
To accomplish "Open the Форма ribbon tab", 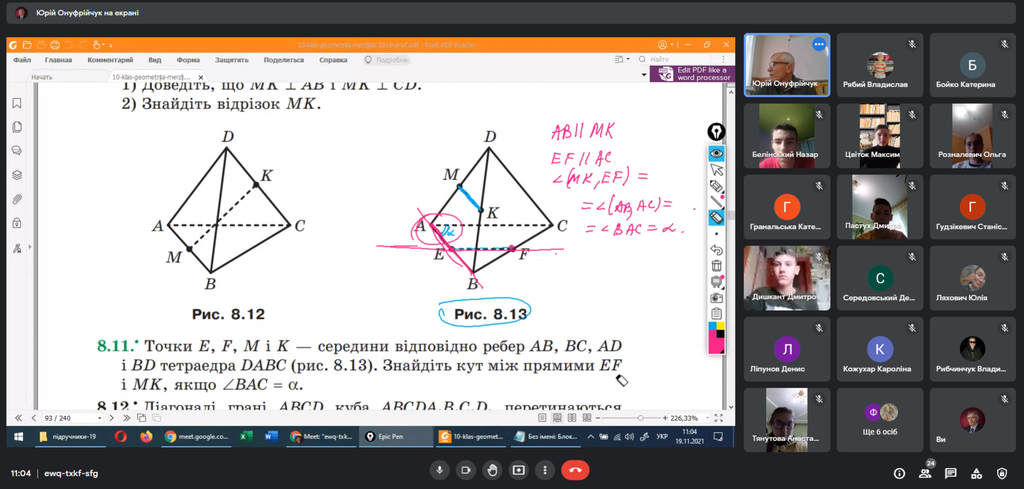I will point(188,60).
